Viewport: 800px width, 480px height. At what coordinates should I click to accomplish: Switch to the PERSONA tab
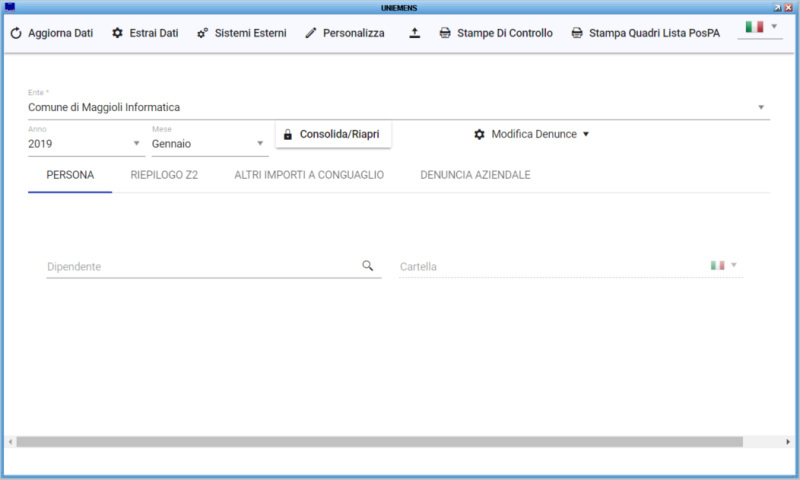click(x=70, y=175)
